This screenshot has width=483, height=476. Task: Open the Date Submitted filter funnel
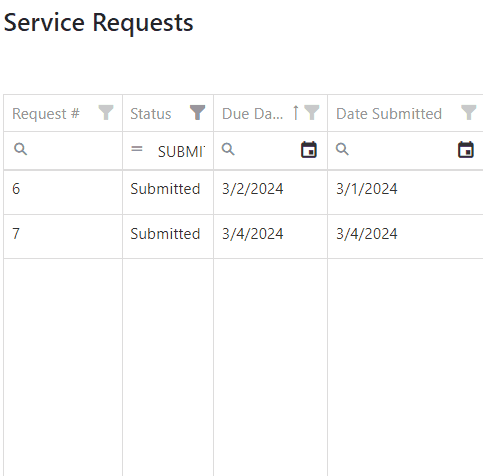pos(468,113)
